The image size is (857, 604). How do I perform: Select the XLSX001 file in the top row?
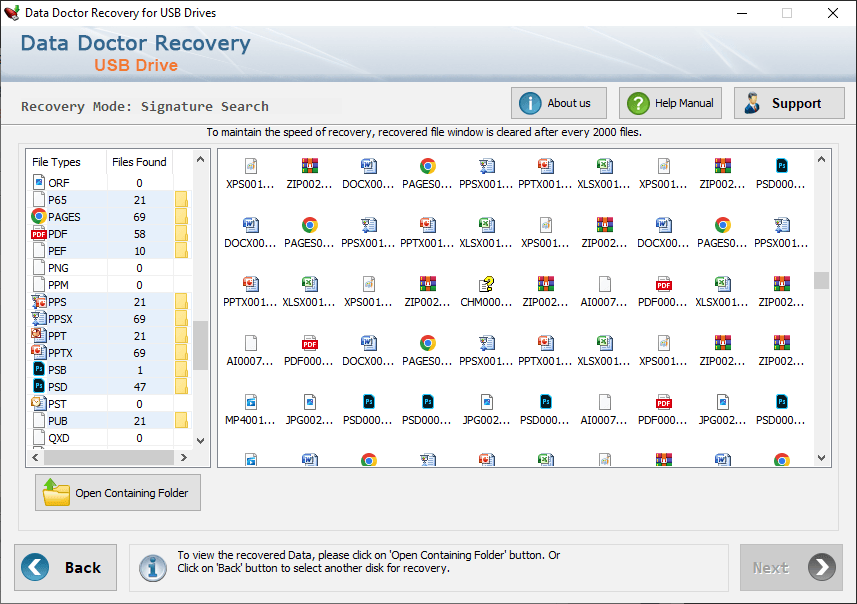click(604, 174)
